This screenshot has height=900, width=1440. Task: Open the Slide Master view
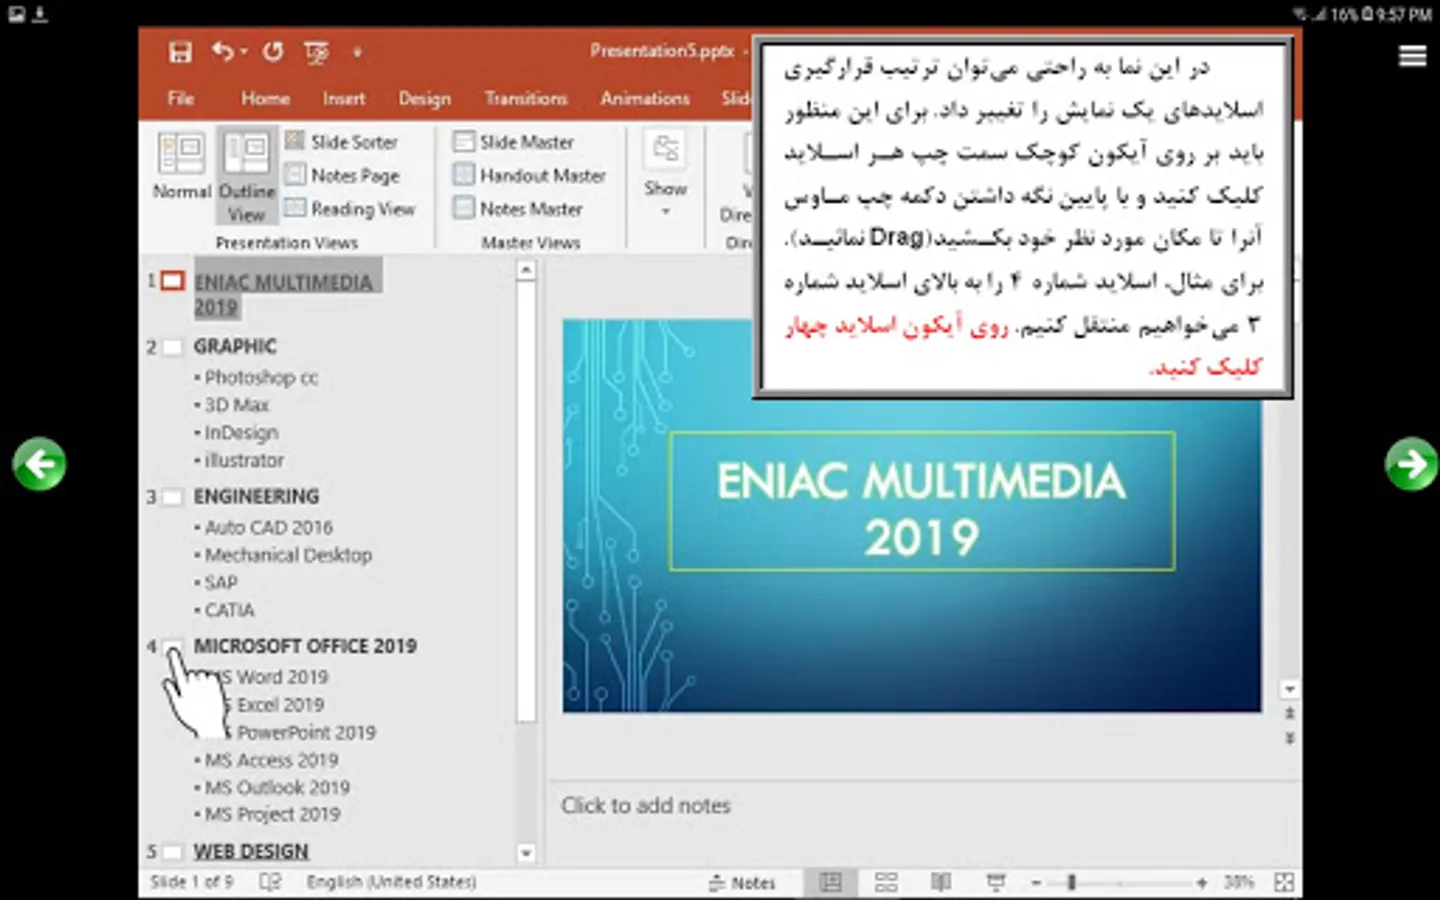click(x=513, y=142)
